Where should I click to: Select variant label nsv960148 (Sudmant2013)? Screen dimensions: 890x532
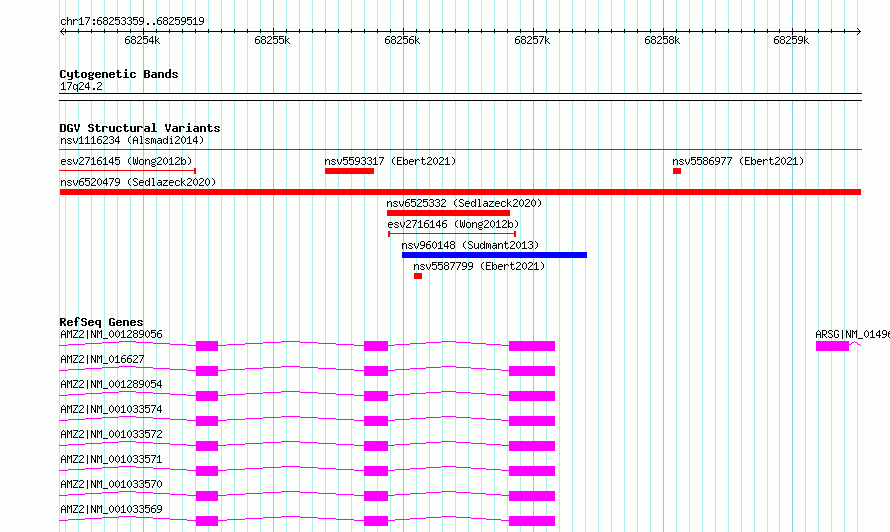click(470, 245)
